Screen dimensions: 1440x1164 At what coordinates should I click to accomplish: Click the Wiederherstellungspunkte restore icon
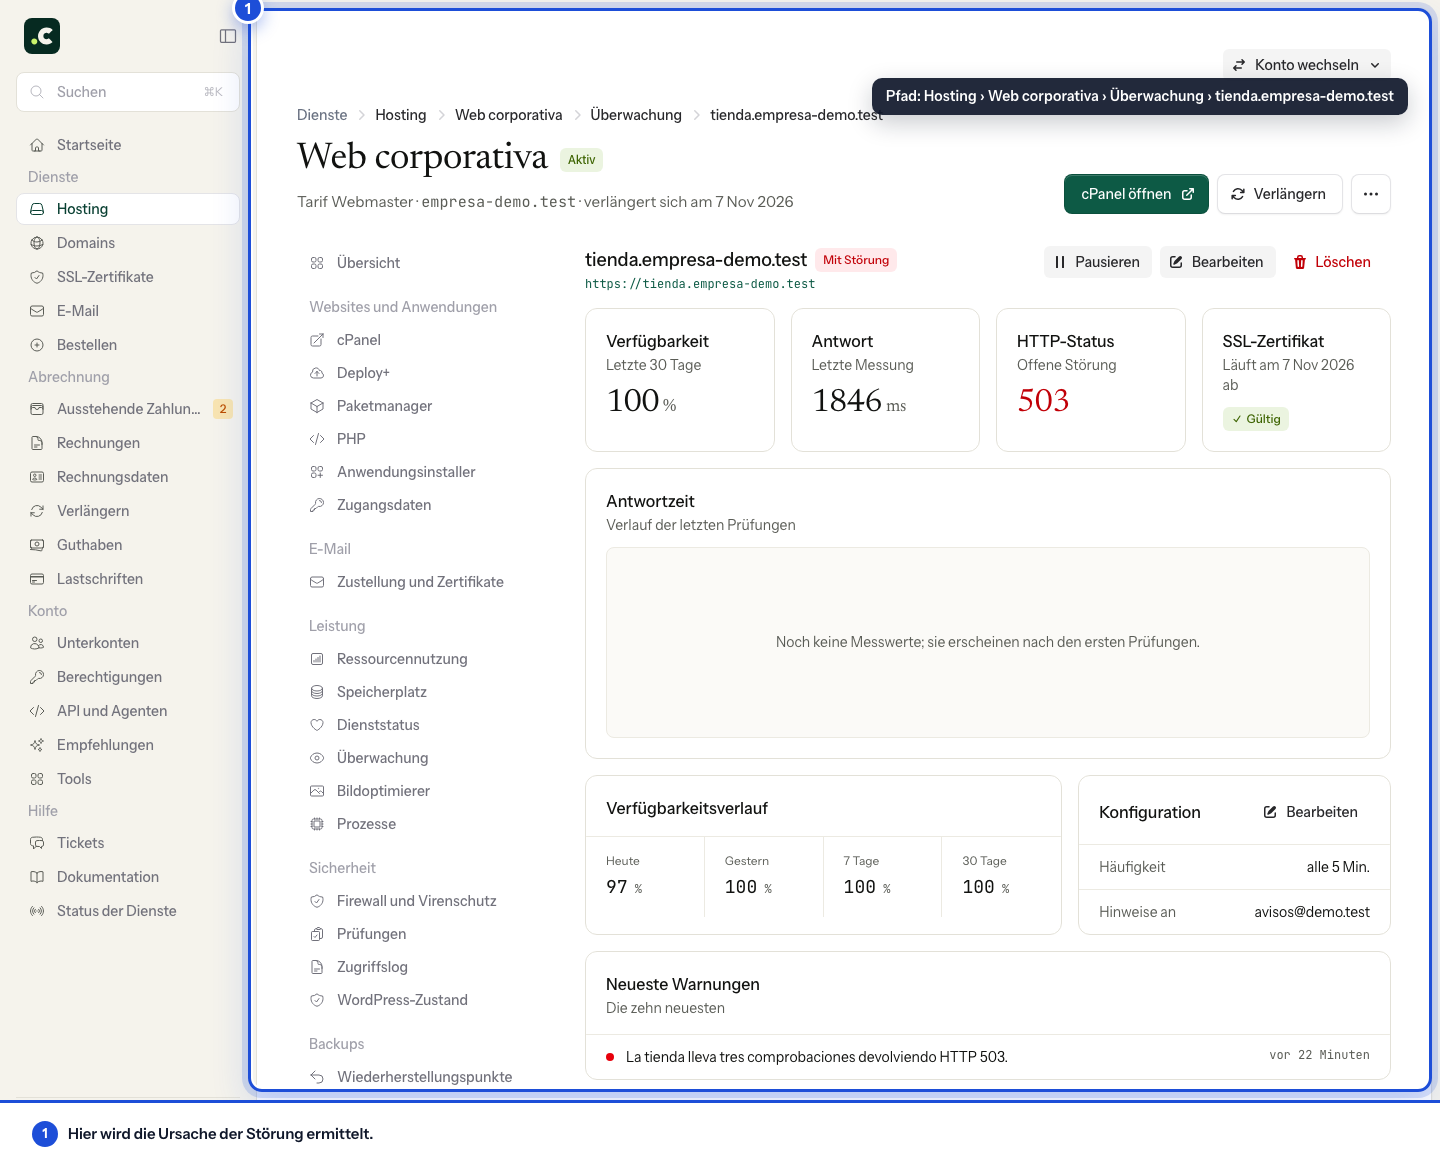click(x=317, y=1077)
